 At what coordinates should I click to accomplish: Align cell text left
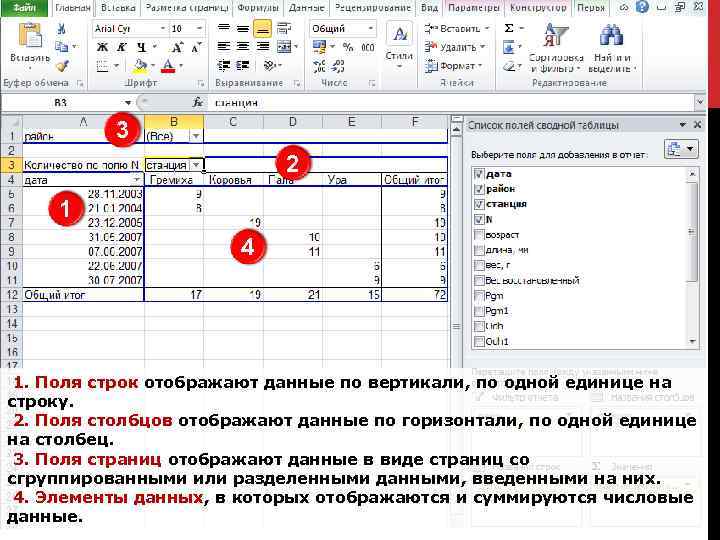(x=224, y=46)
